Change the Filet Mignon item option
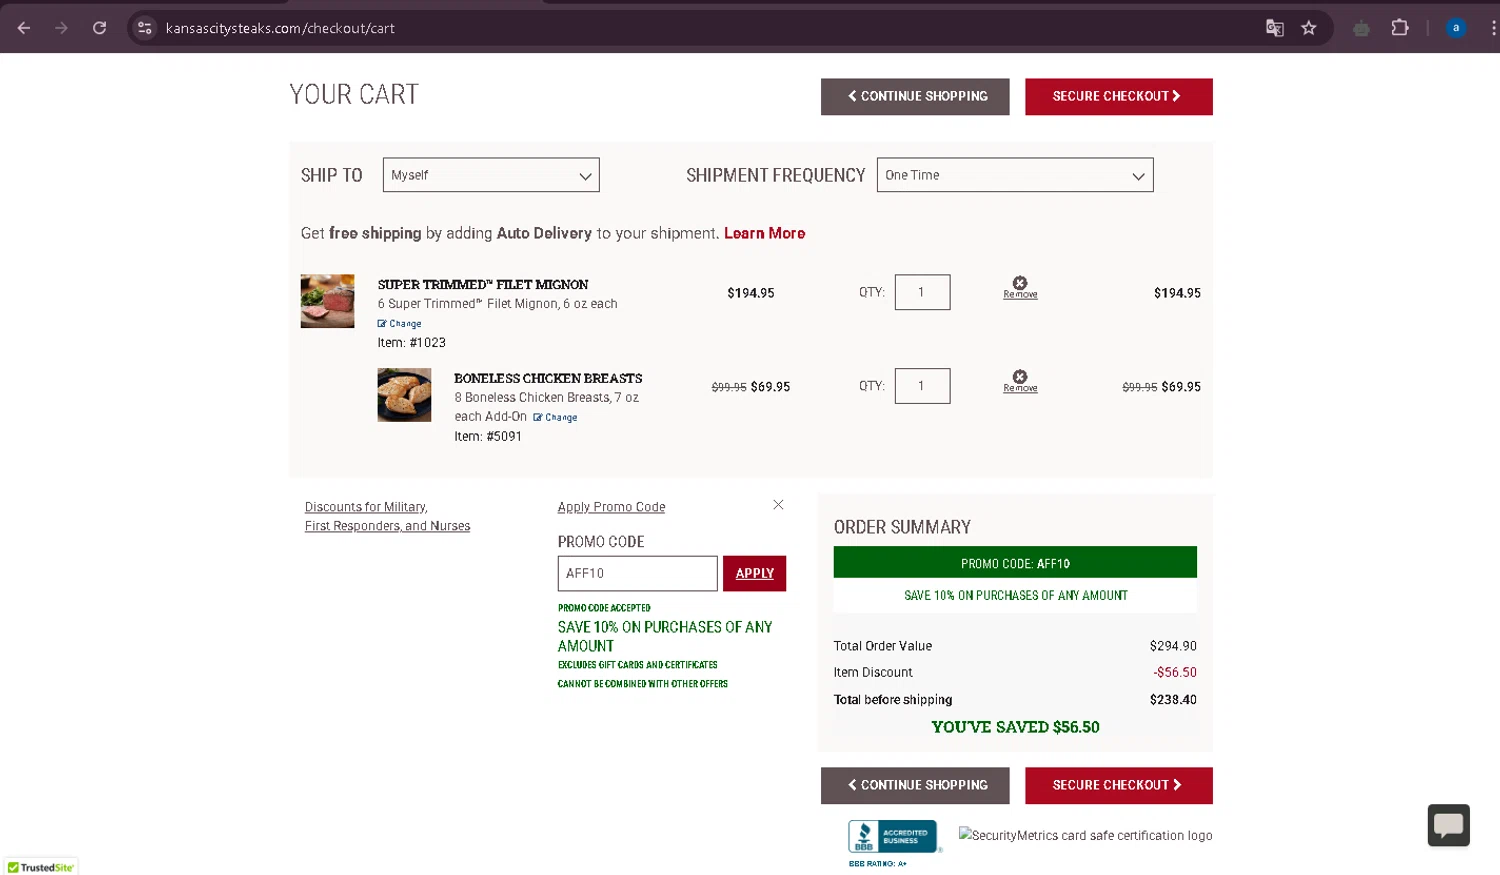 click(400, 324)
